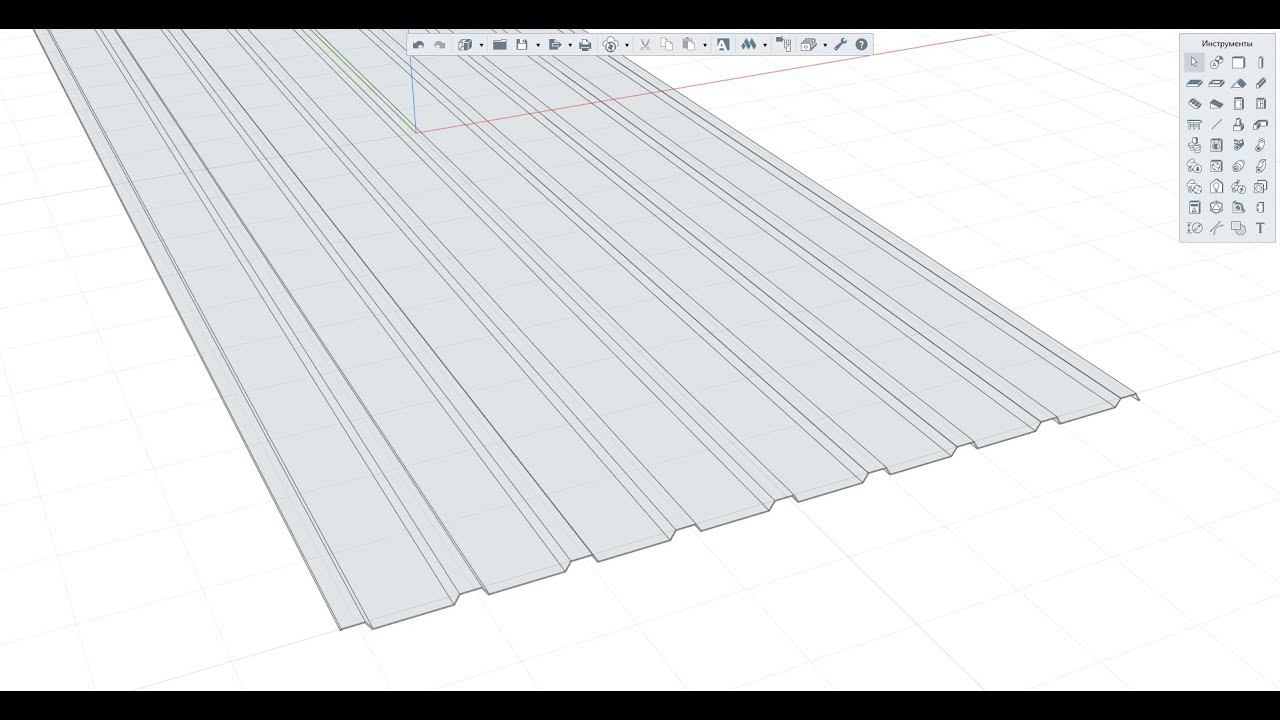Click the export document icon
This screenshot has height=720, width=1280.
click(x=555, y=45)
